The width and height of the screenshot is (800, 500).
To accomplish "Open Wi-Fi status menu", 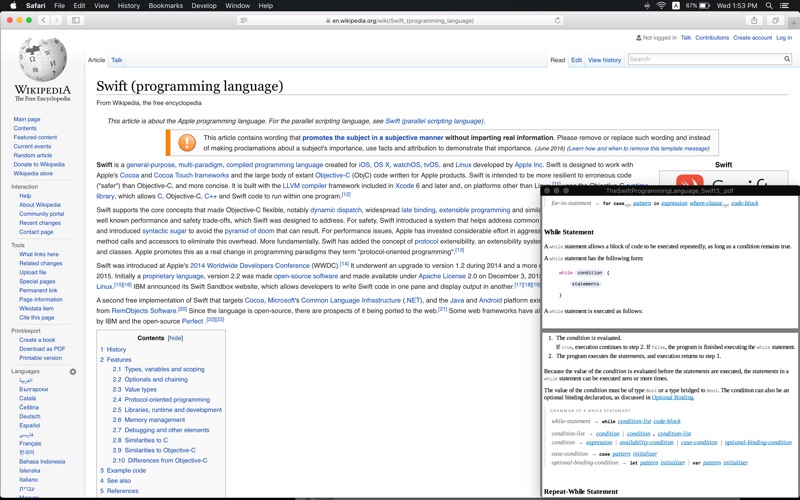I will pyautogui.click(x=661, y=6).
